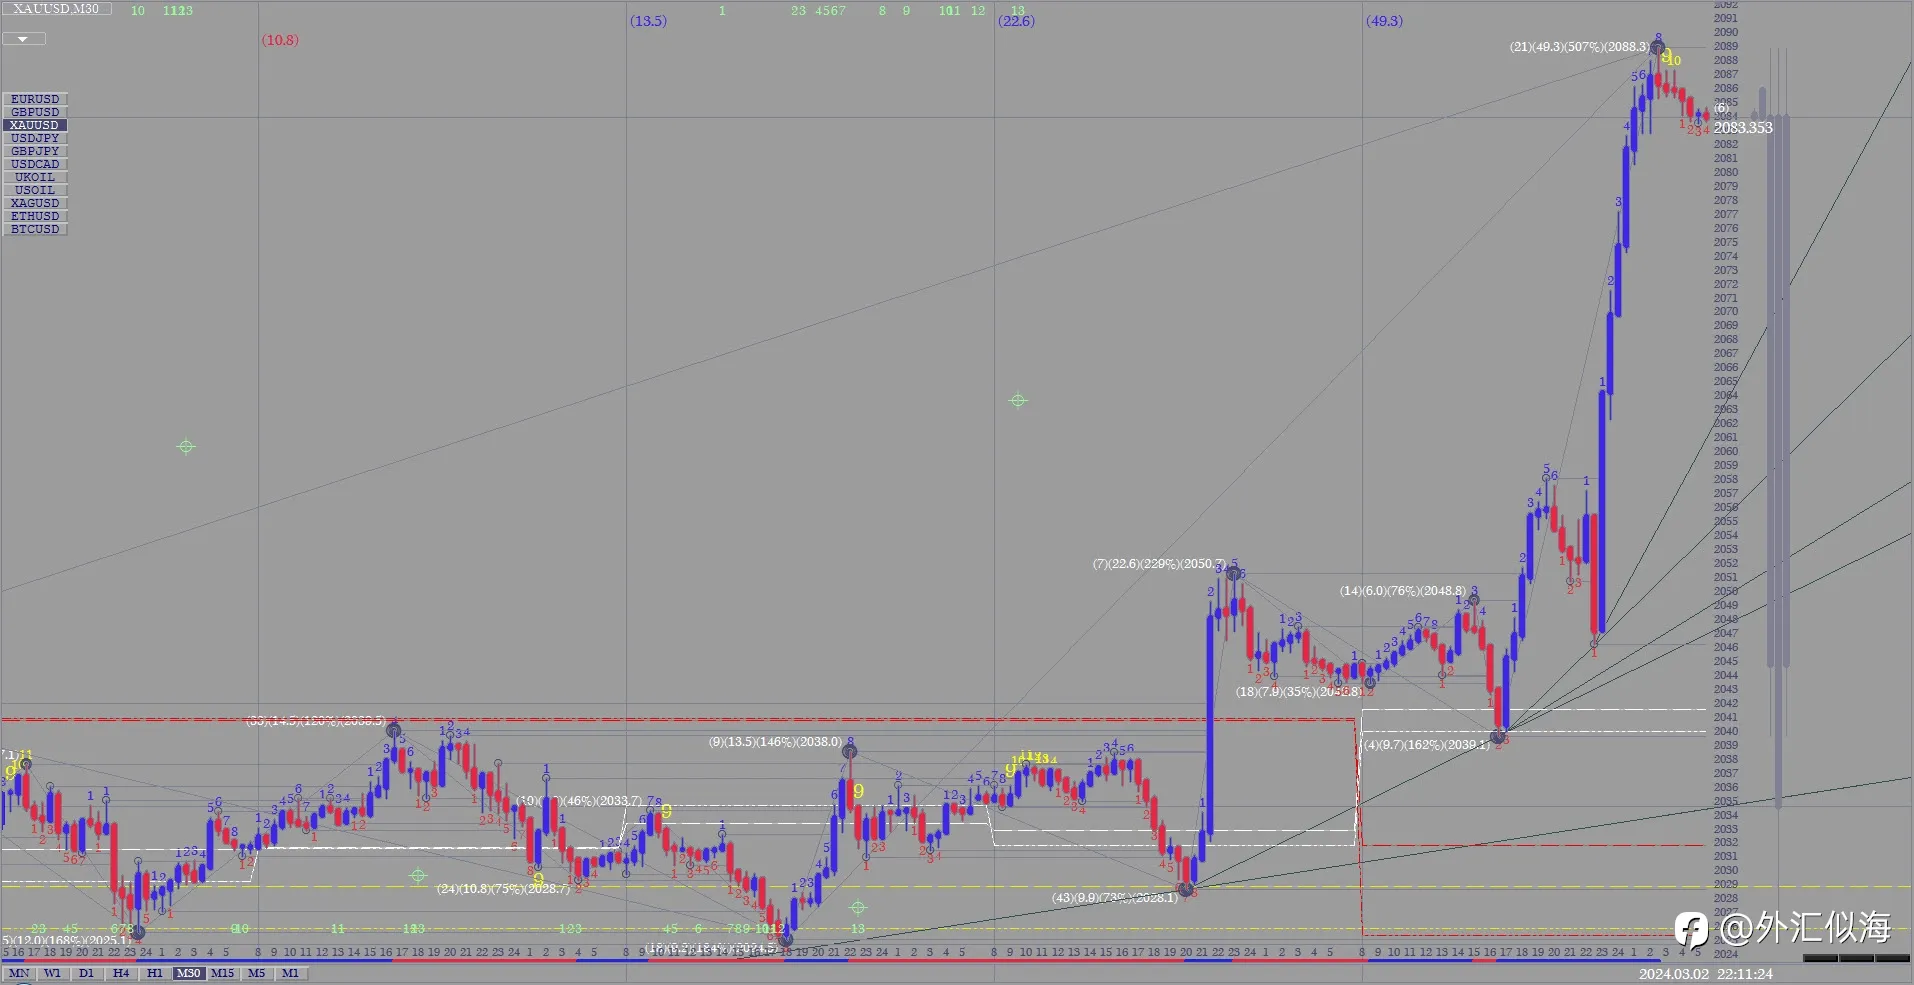Select the circle marker at the 2038.0 swing high

849,751
